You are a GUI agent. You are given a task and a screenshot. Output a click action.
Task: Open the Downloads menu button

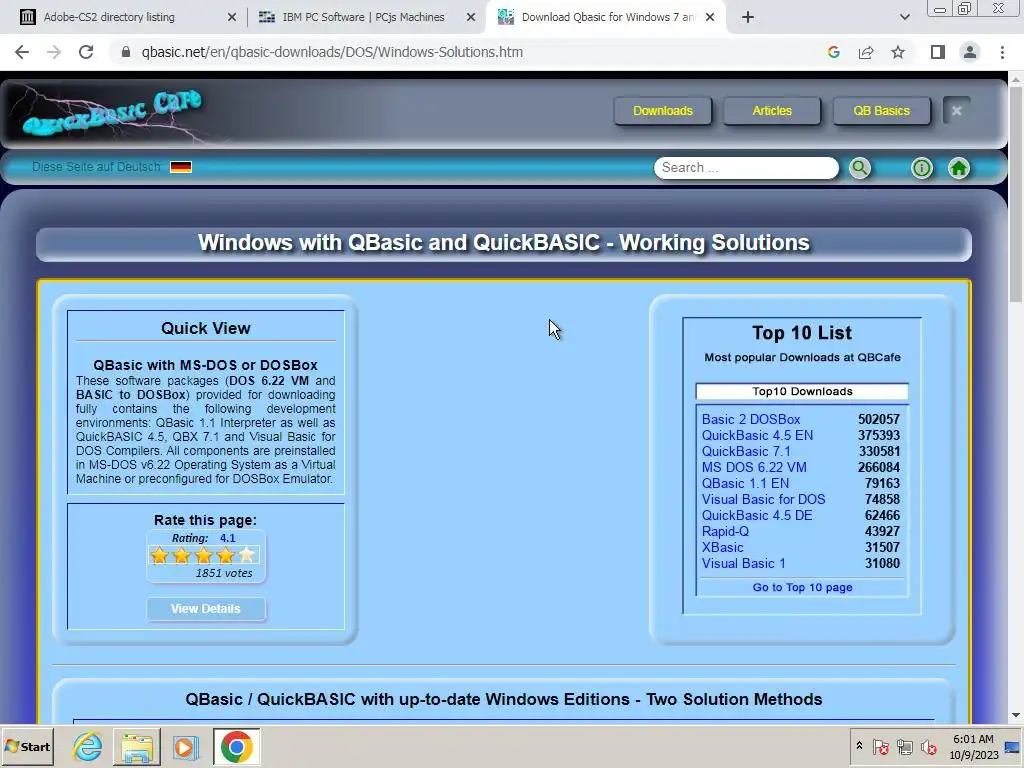(x=663, y=111)
